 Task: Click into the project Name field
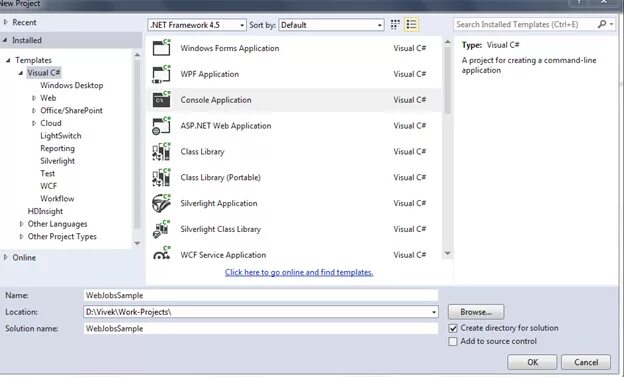pos(261,295)
